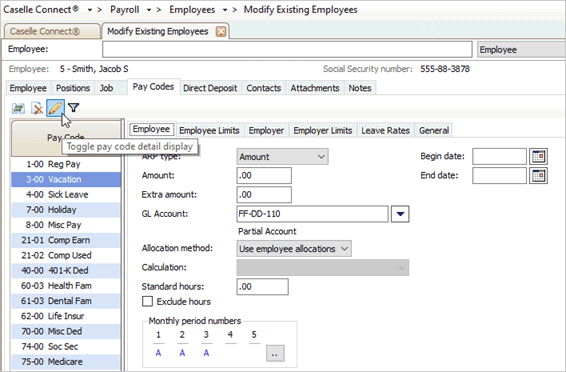Toggle monthly period 3 indicator A
The height and width of the screenshot is (372, 566).
tap(206, 353)
